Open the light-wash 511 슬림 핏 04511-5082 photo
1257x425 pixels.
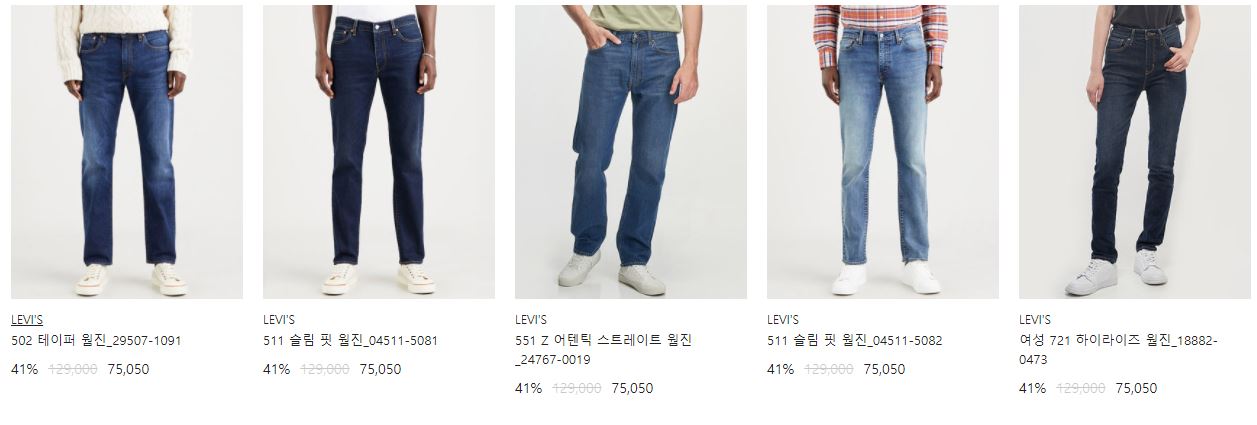883,152
